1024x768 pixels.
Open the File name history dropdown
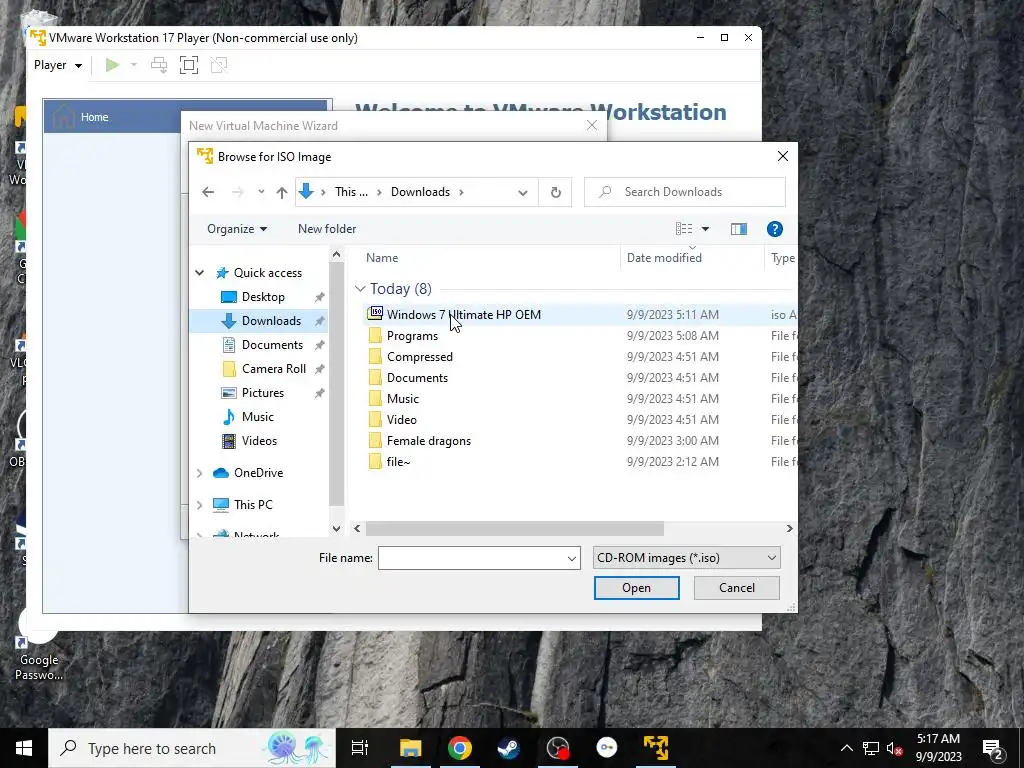[571, 558]
